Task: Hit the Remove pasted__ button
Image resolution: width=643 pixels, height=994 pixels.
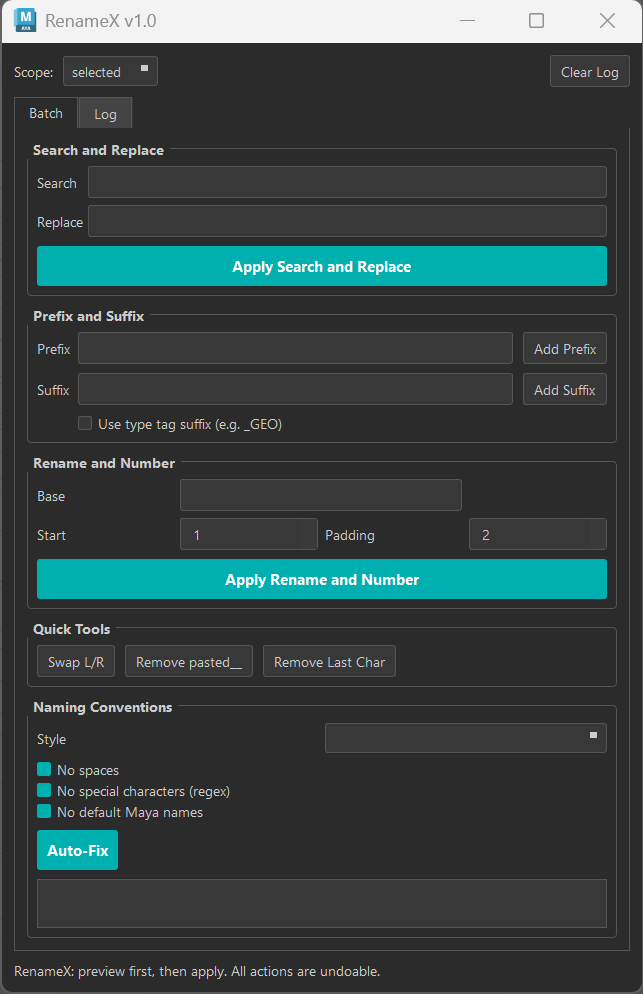Action: 189,662
